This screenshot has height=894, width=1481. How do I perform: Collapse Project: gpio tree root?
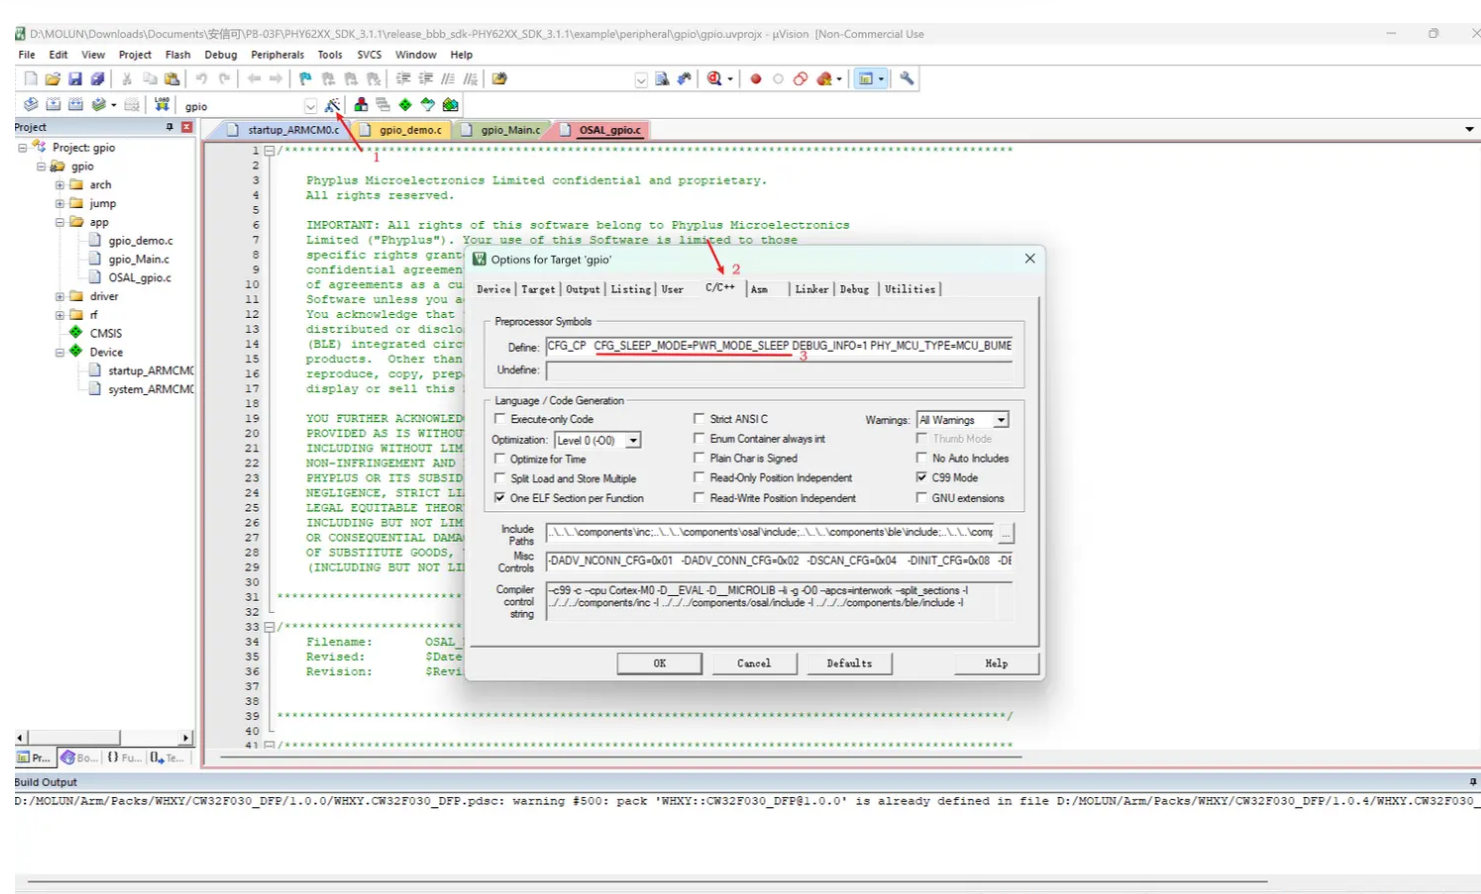[22, 147]
